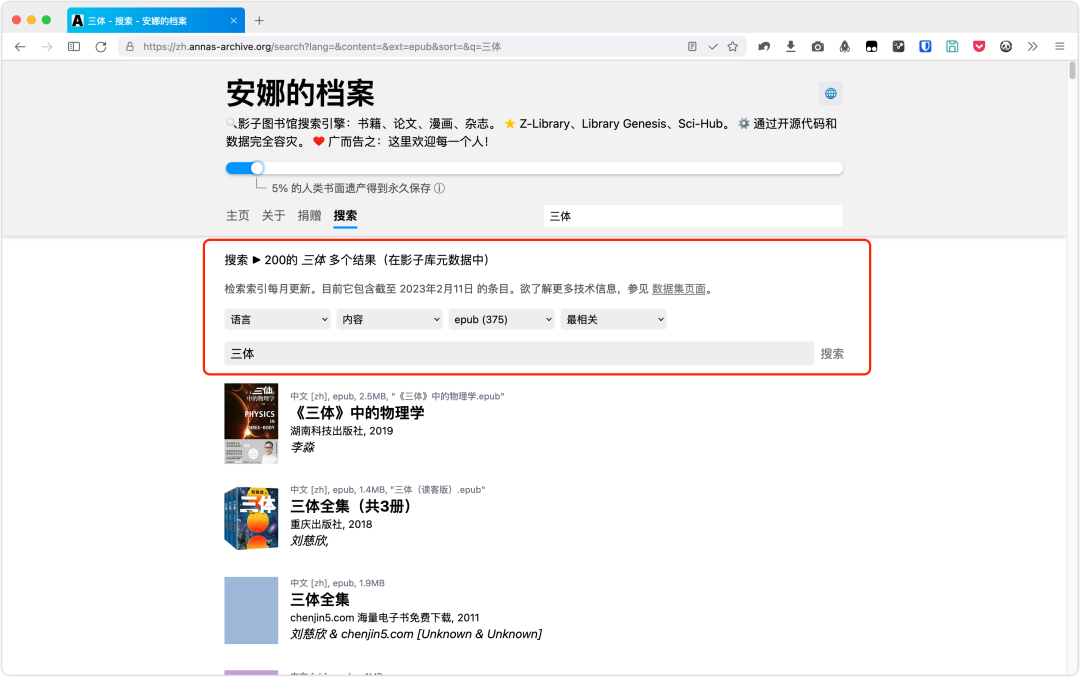Open the 三体全集（共3册）cover thumbnail
The width and height of the screenshot is (1080, 677).
pyautogui.click(x=251, y=518)
